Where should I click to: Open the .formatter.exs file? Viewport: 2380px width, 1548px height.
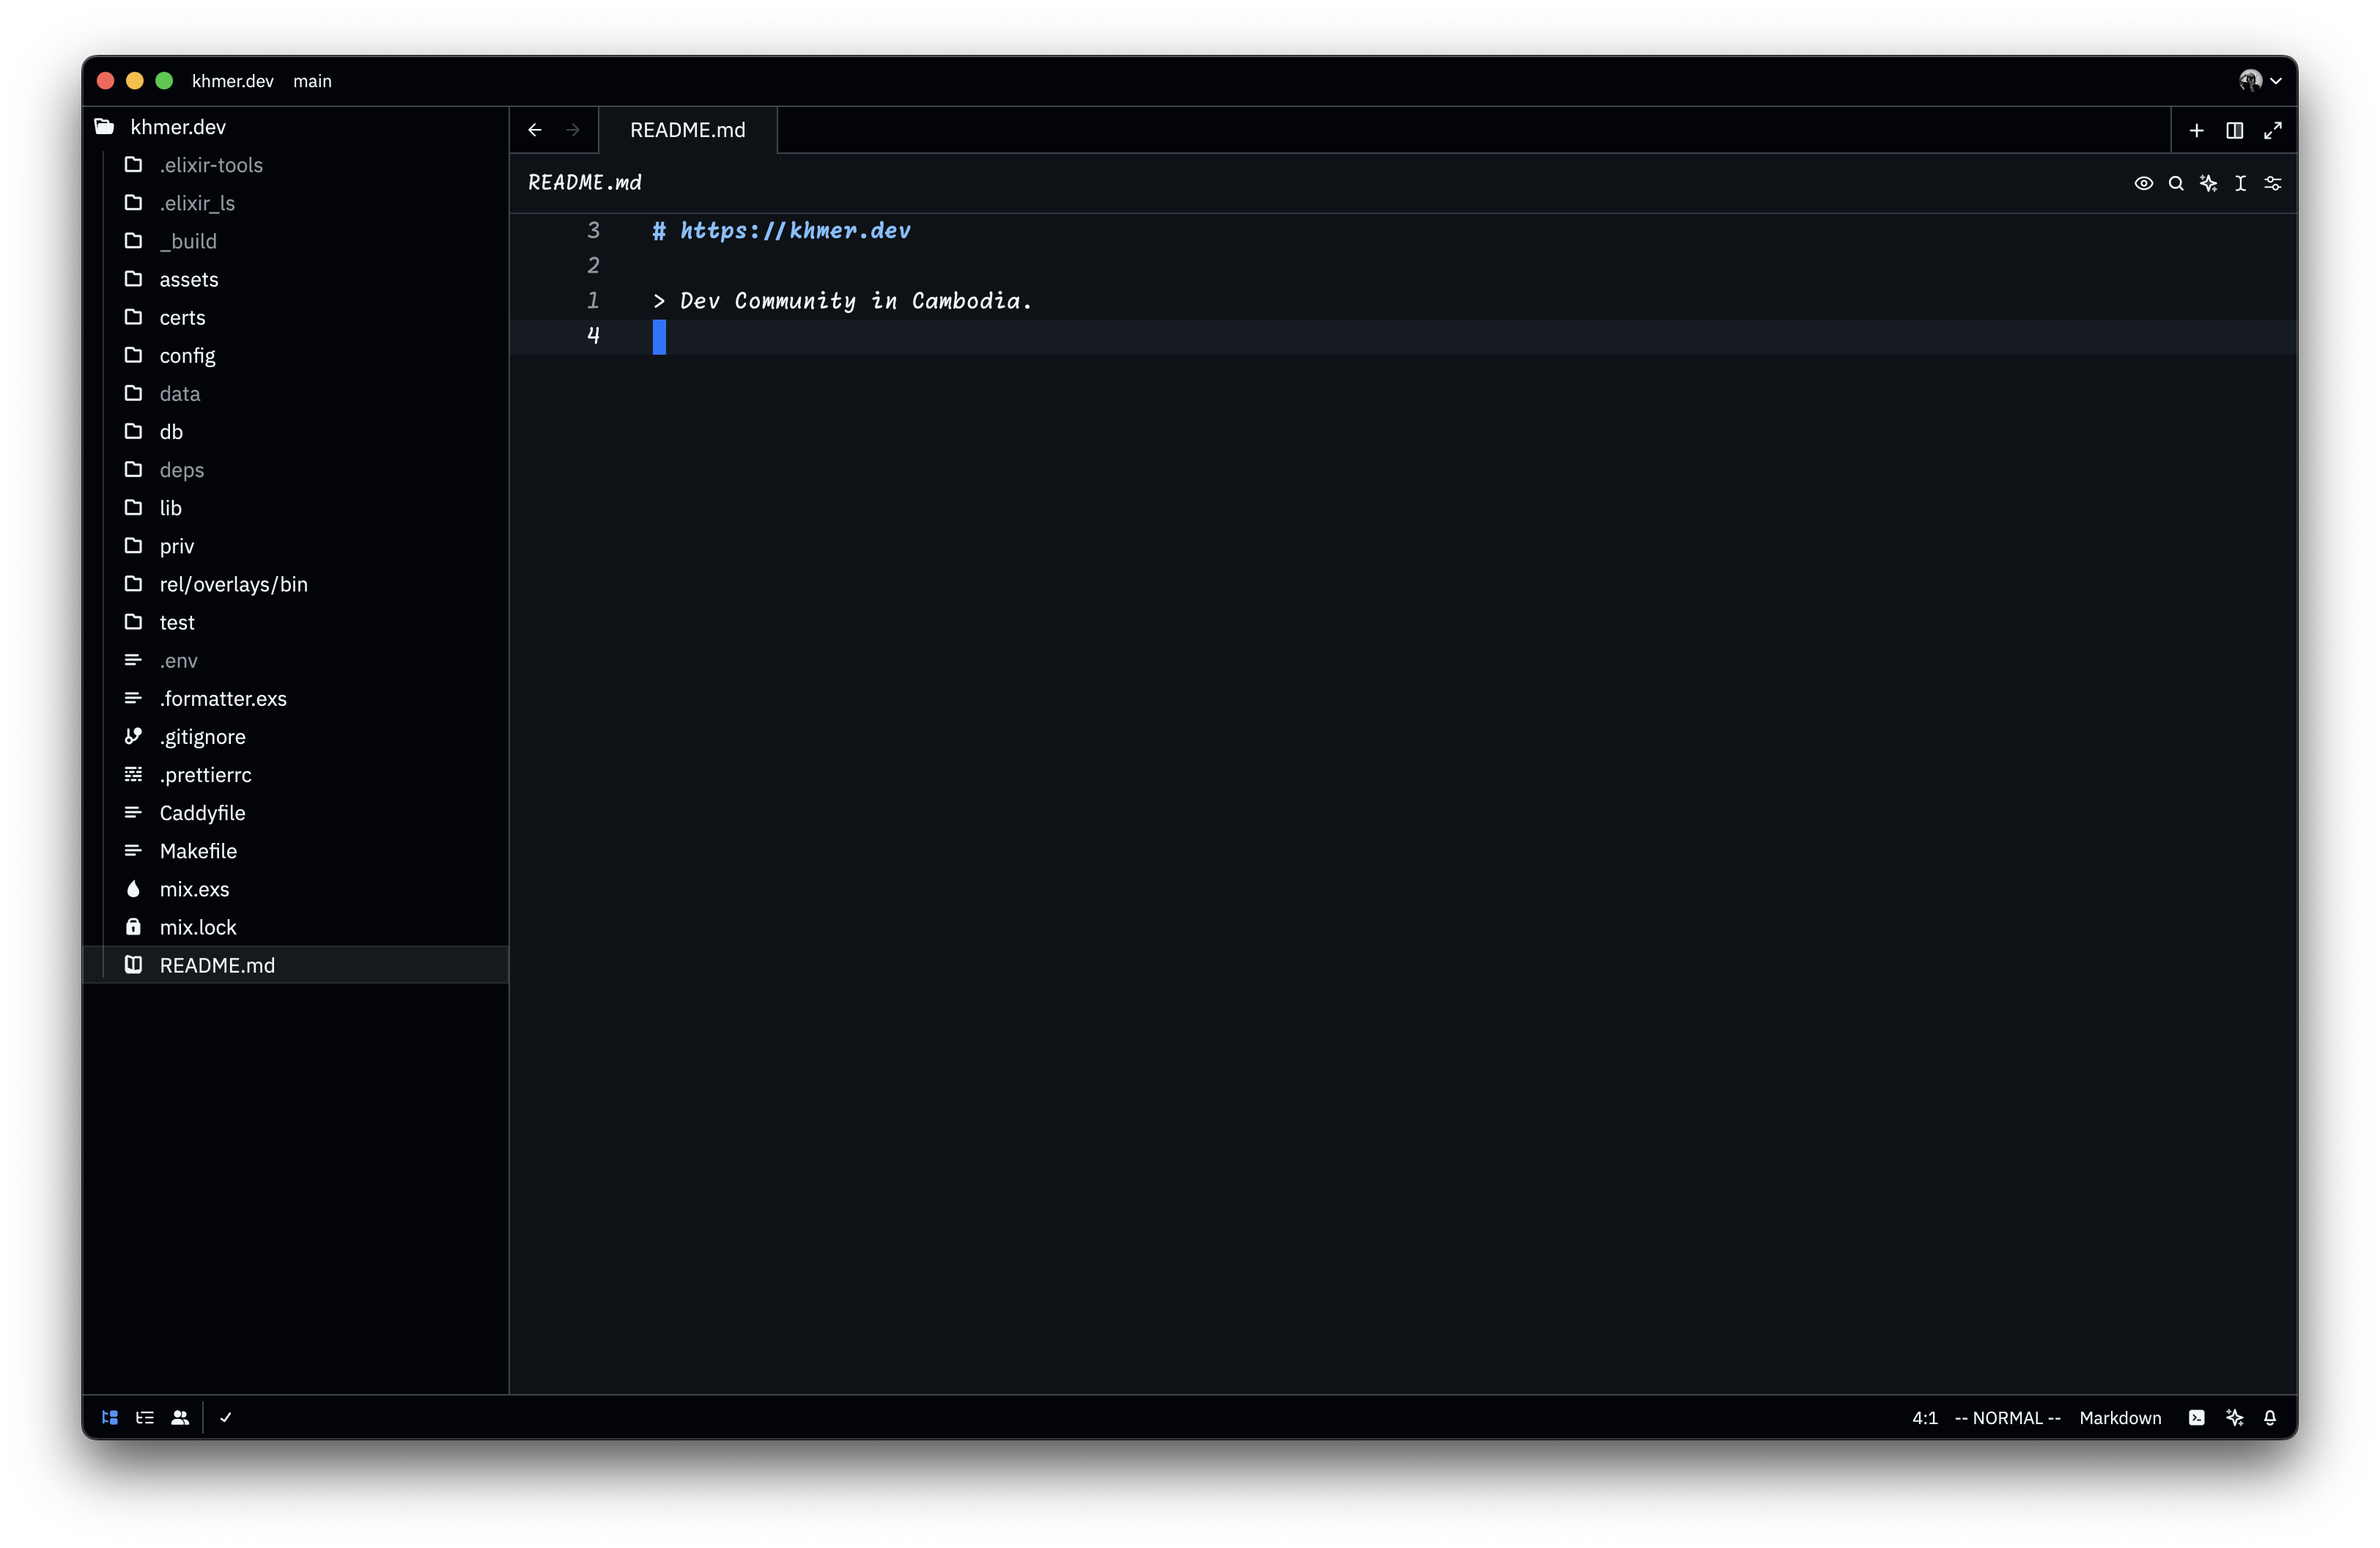pyautogui.click(x=296, y=698)
